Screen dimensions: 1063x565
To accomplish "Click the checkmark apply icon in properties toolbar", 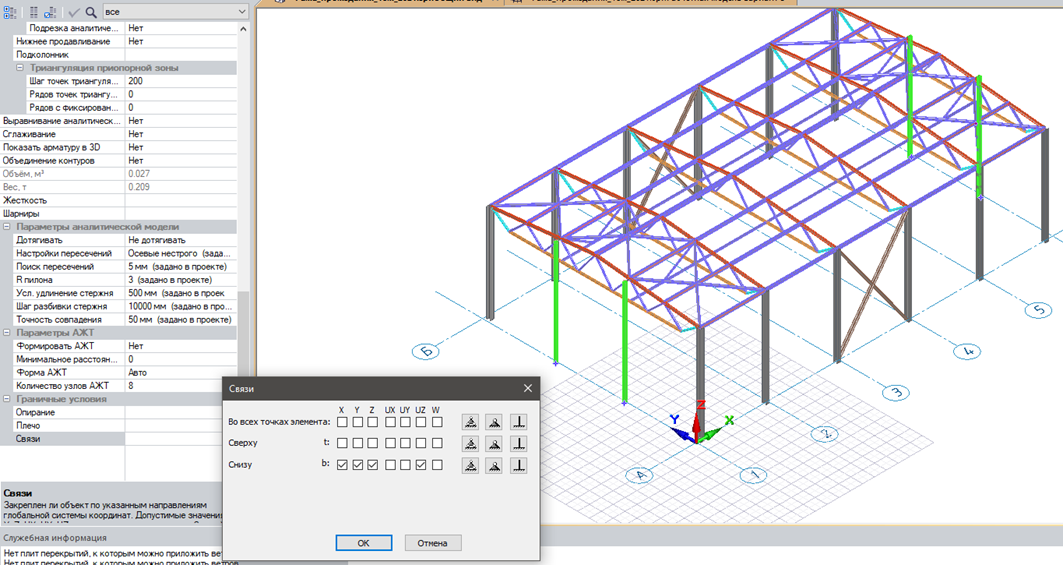I will (74, 12).
